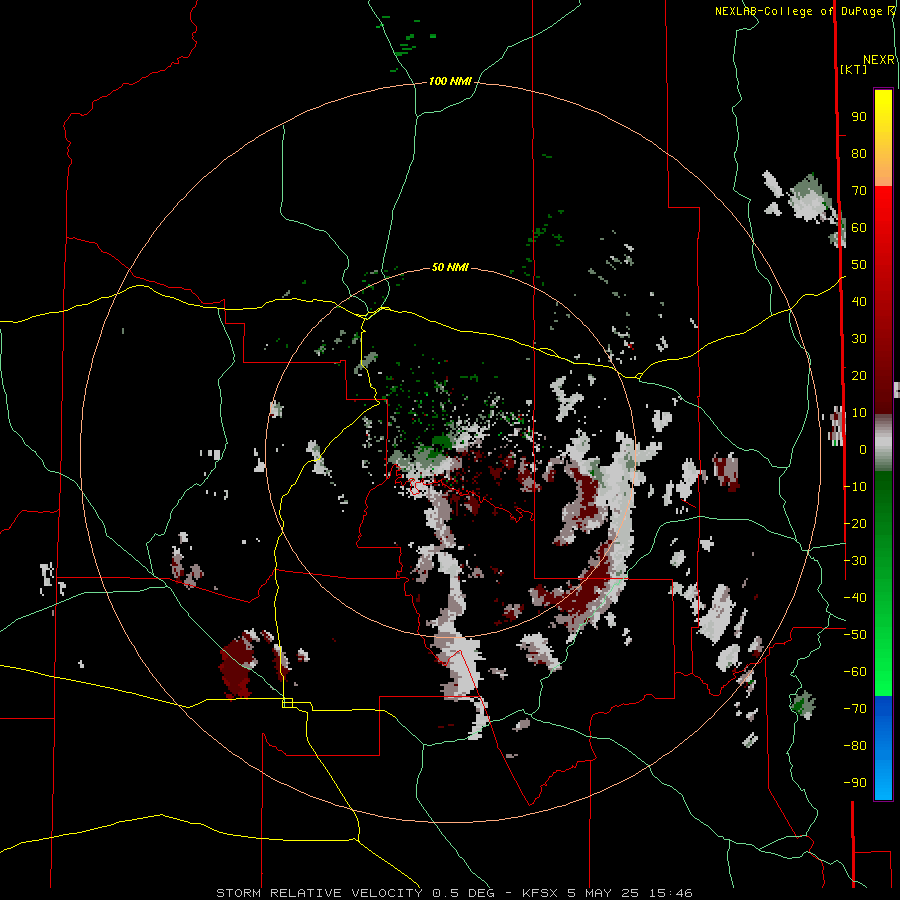Click the -90 value on velocity scale

tap(855, 783)
